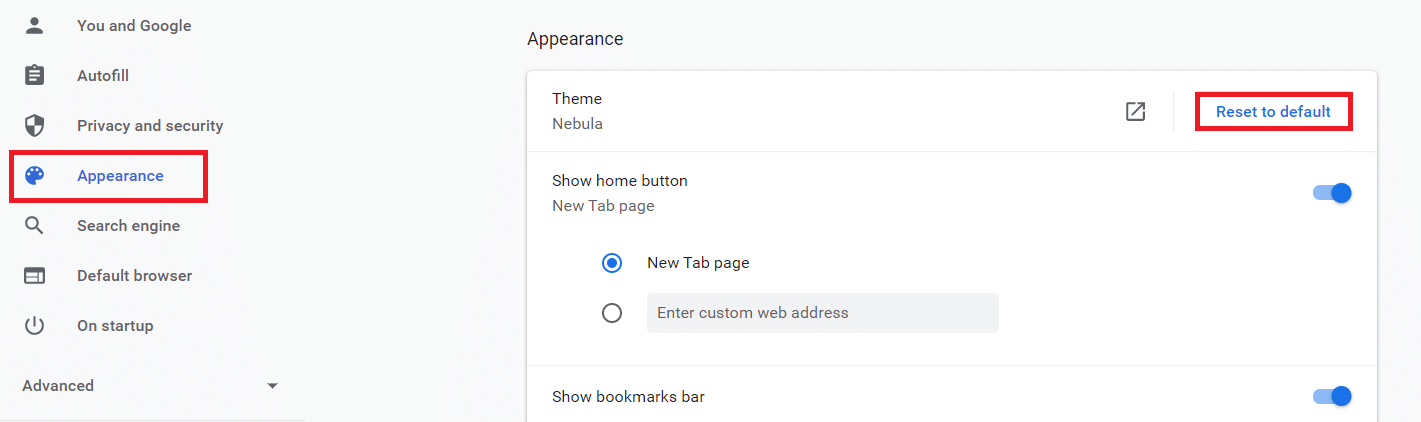Toggle the Show home button switch

tap(1332, 193)
